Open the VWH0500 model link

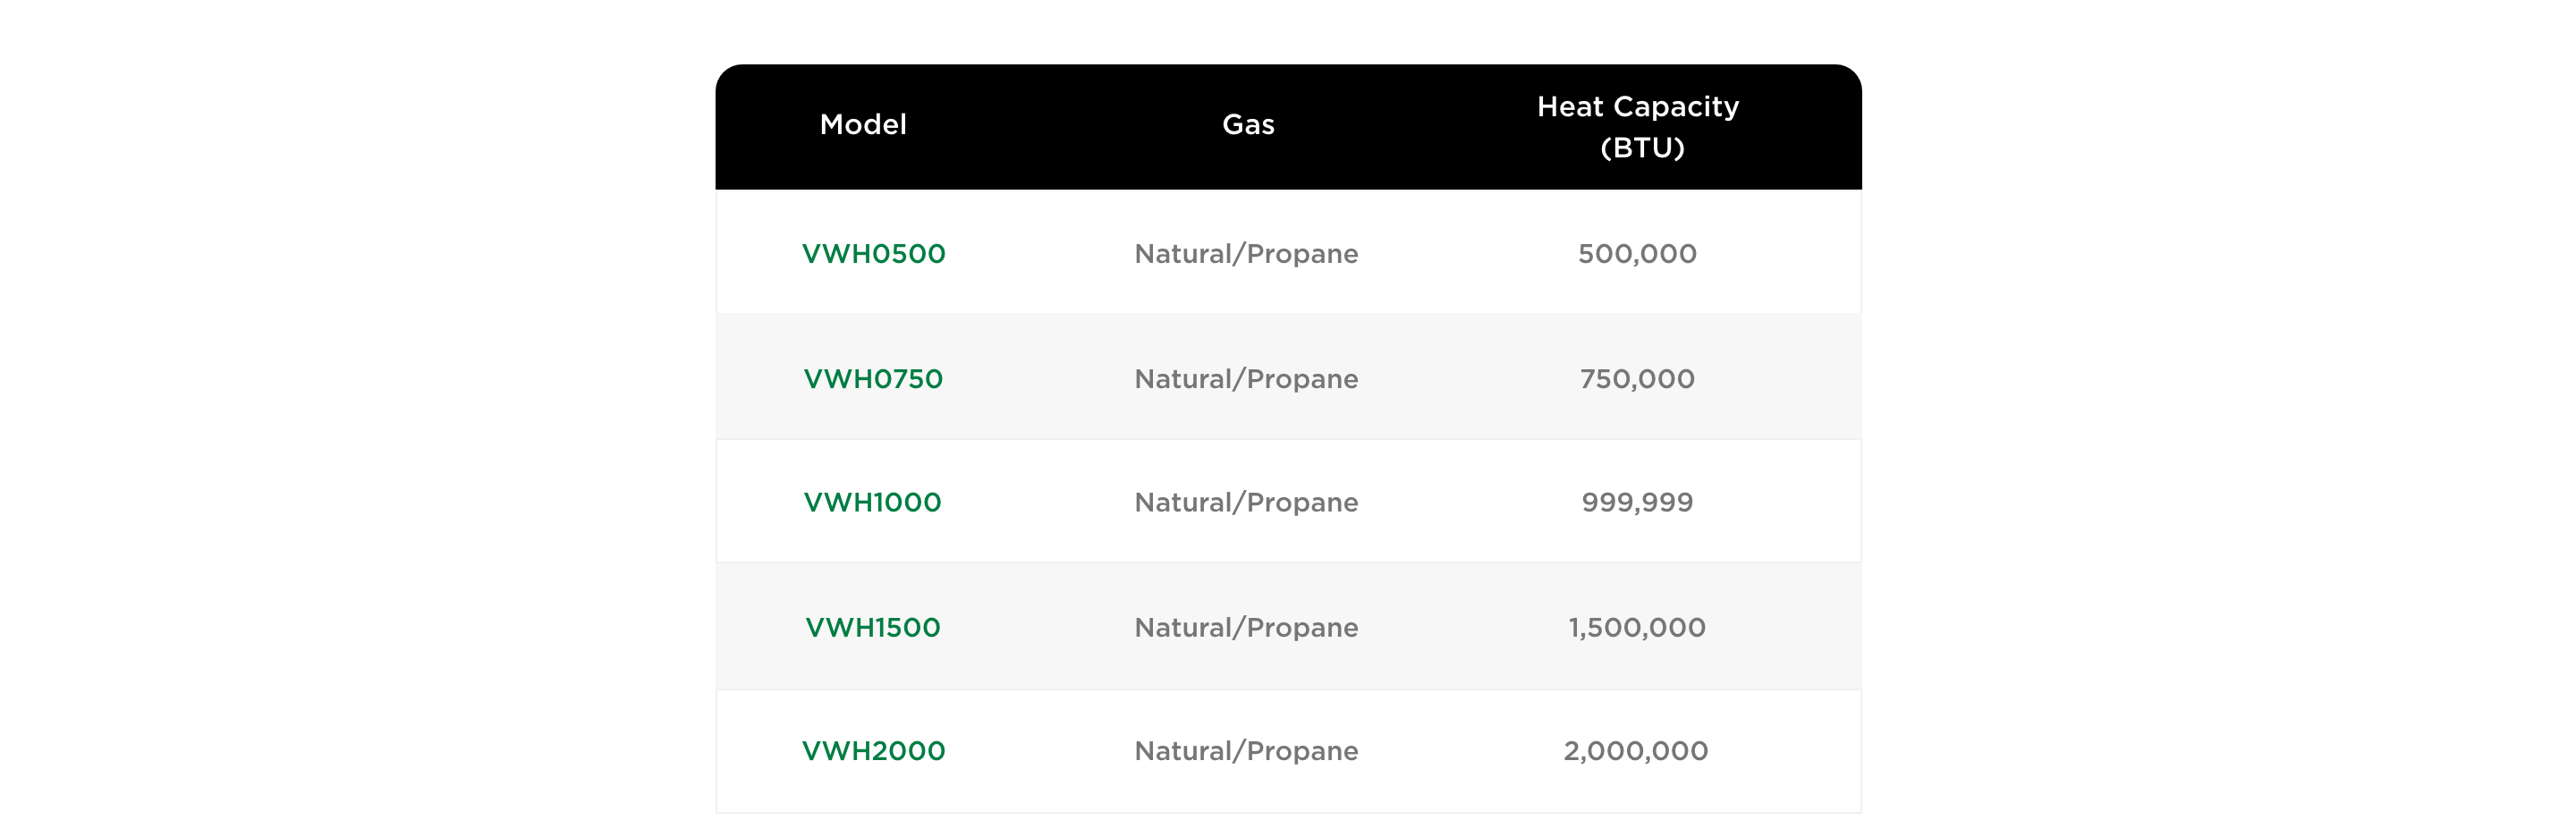(873, 253)
